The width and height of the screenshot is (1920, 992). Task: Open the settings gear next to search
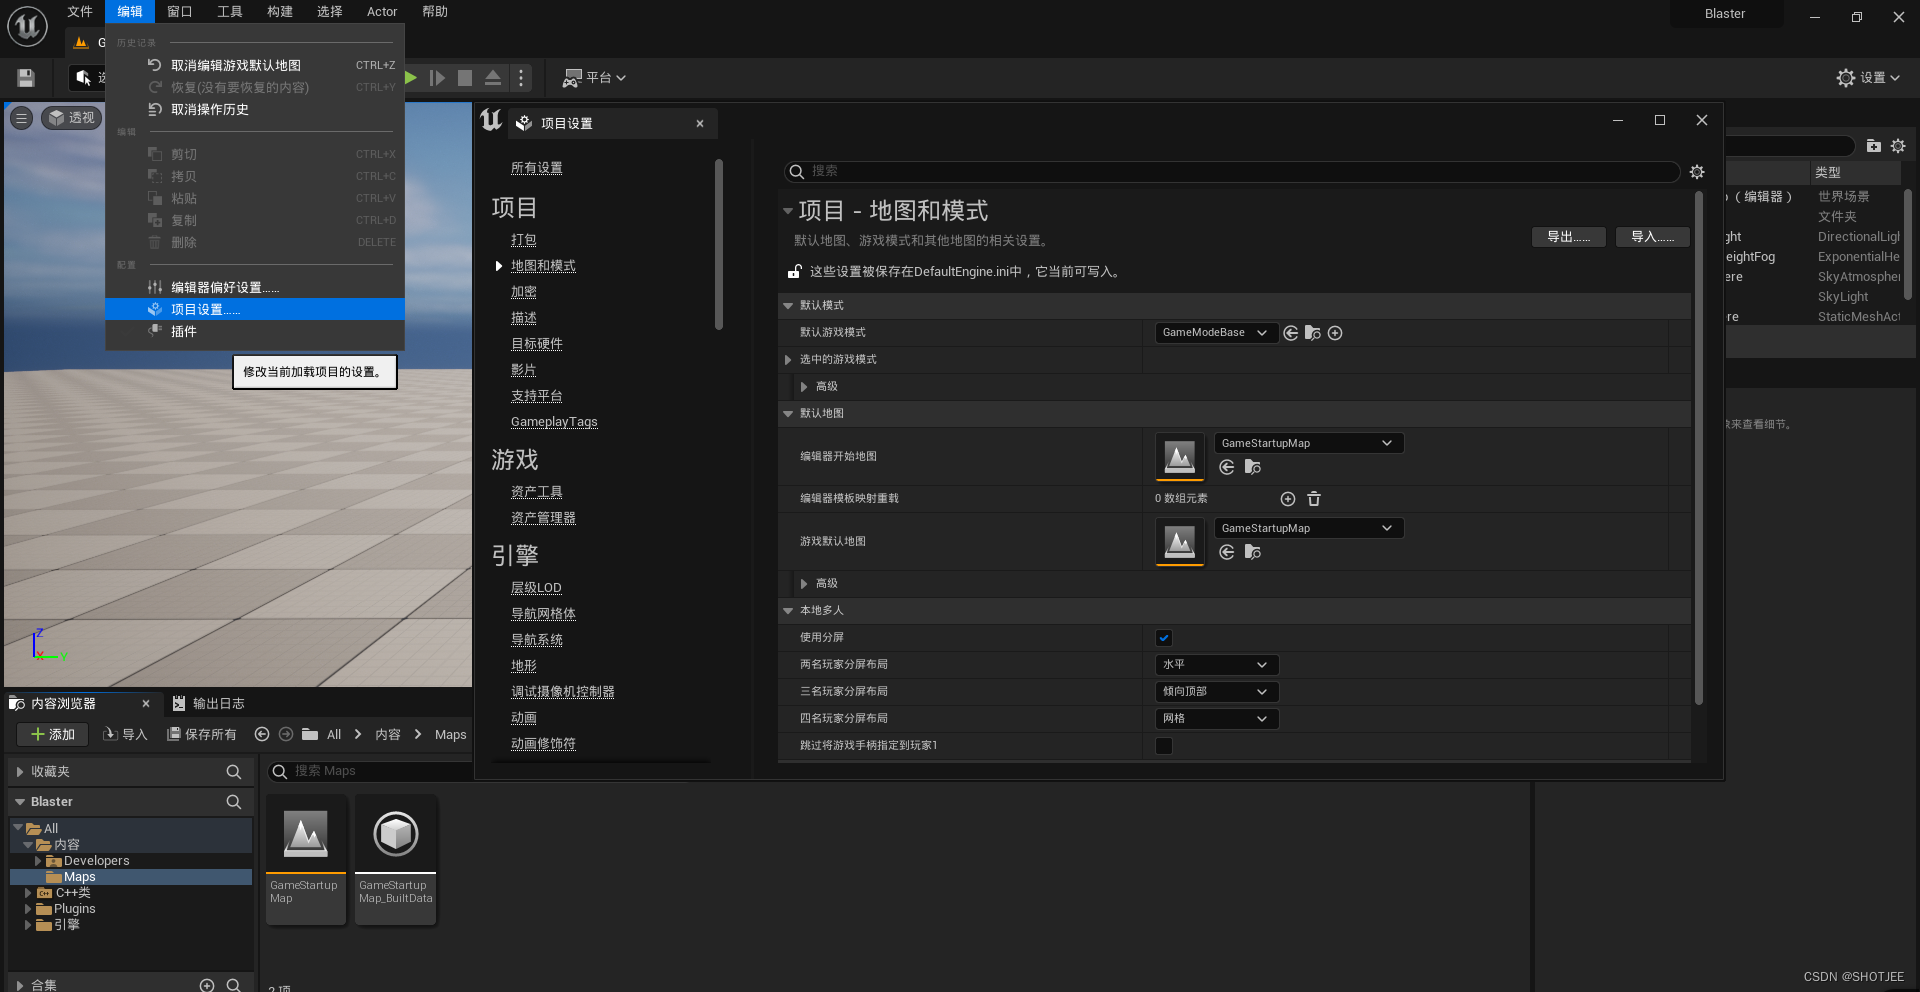(1697, 172)
